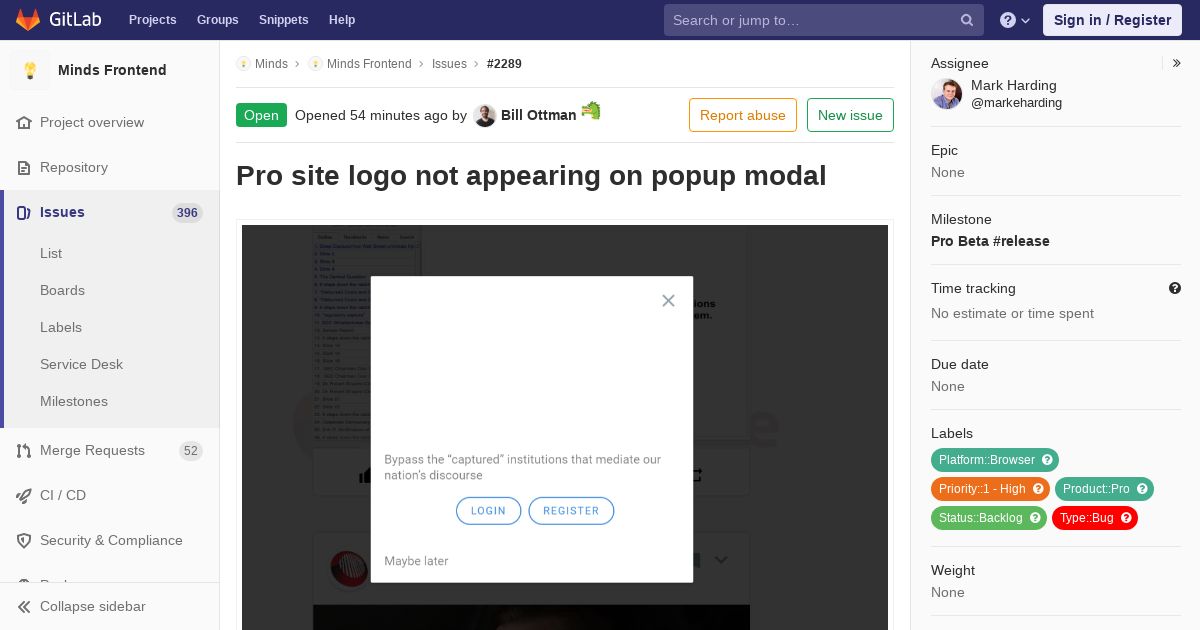Open the Snippets menu item

(x=283, y=20)
